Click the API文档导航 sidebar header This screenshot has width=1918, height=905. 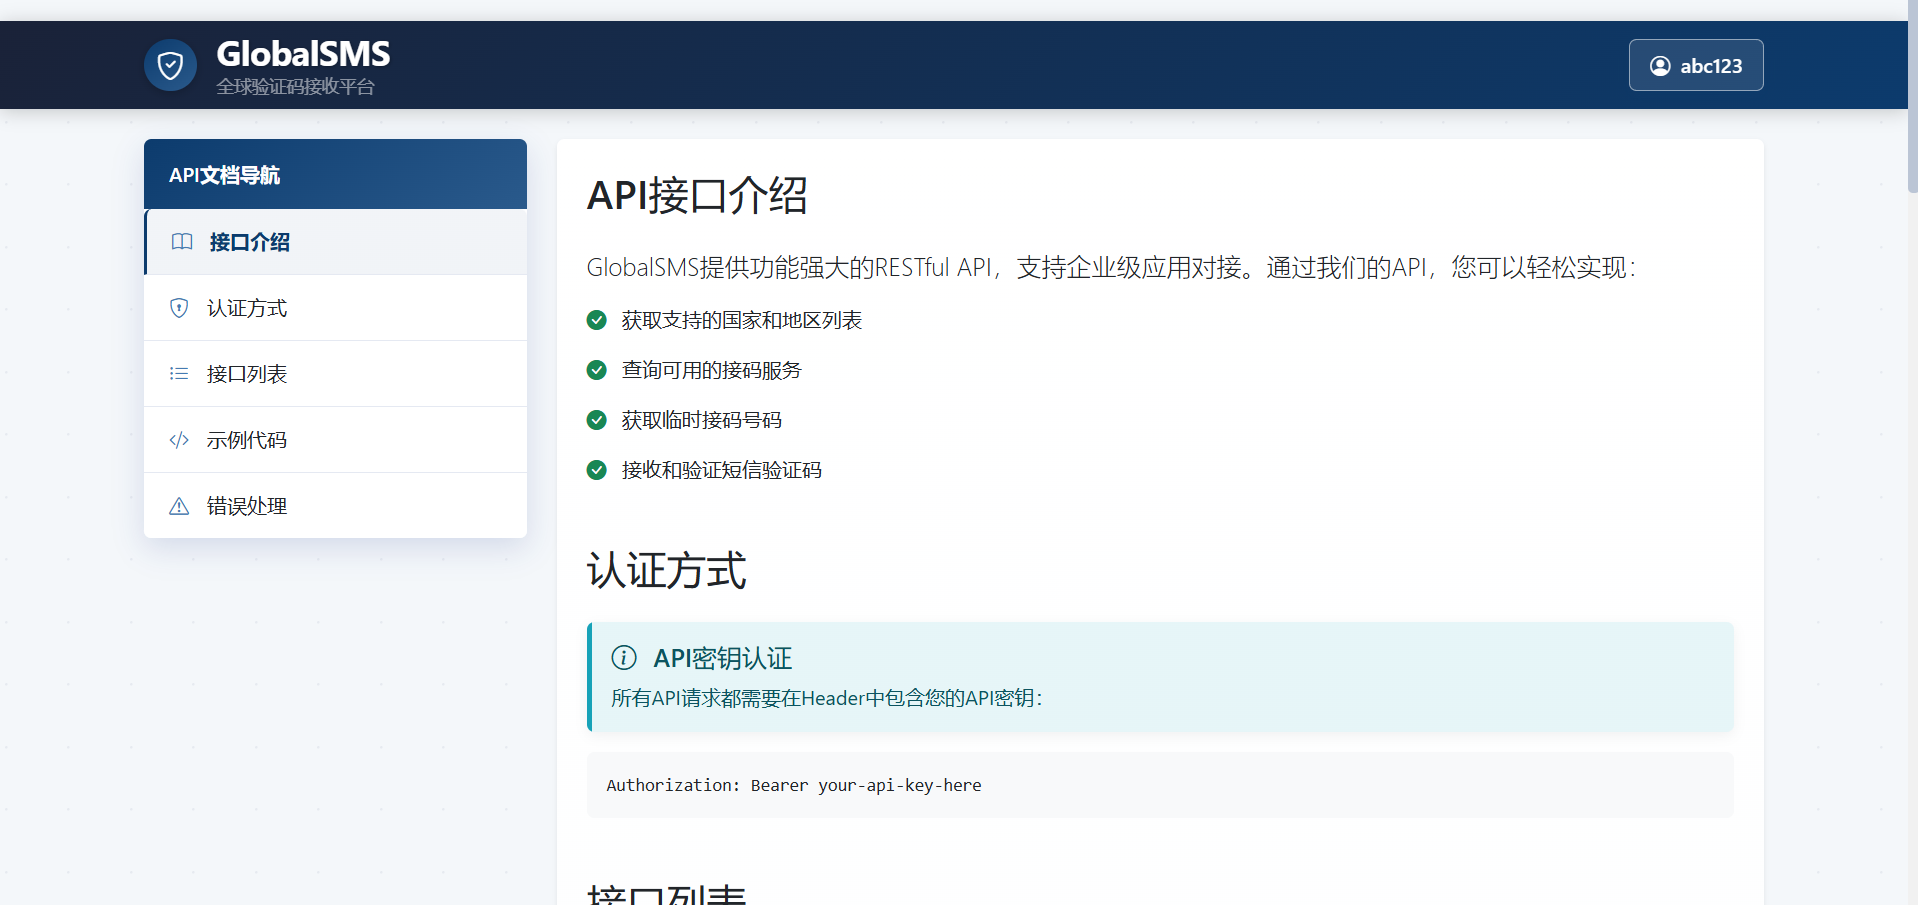336,174
